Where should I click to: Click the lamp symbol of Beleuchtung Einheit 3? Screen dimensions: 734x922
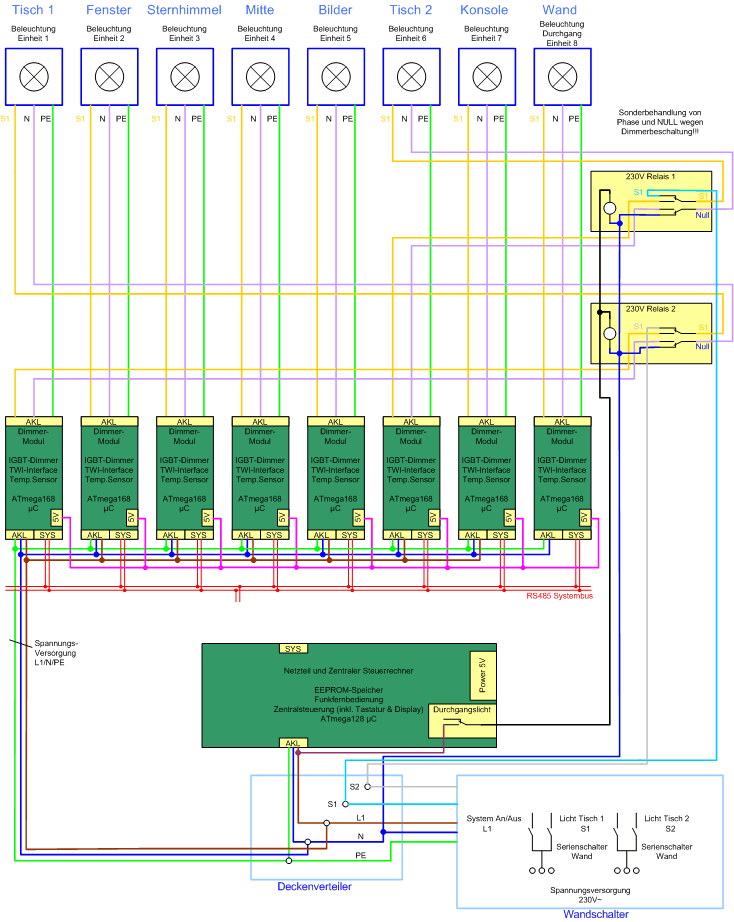(185, 76)
